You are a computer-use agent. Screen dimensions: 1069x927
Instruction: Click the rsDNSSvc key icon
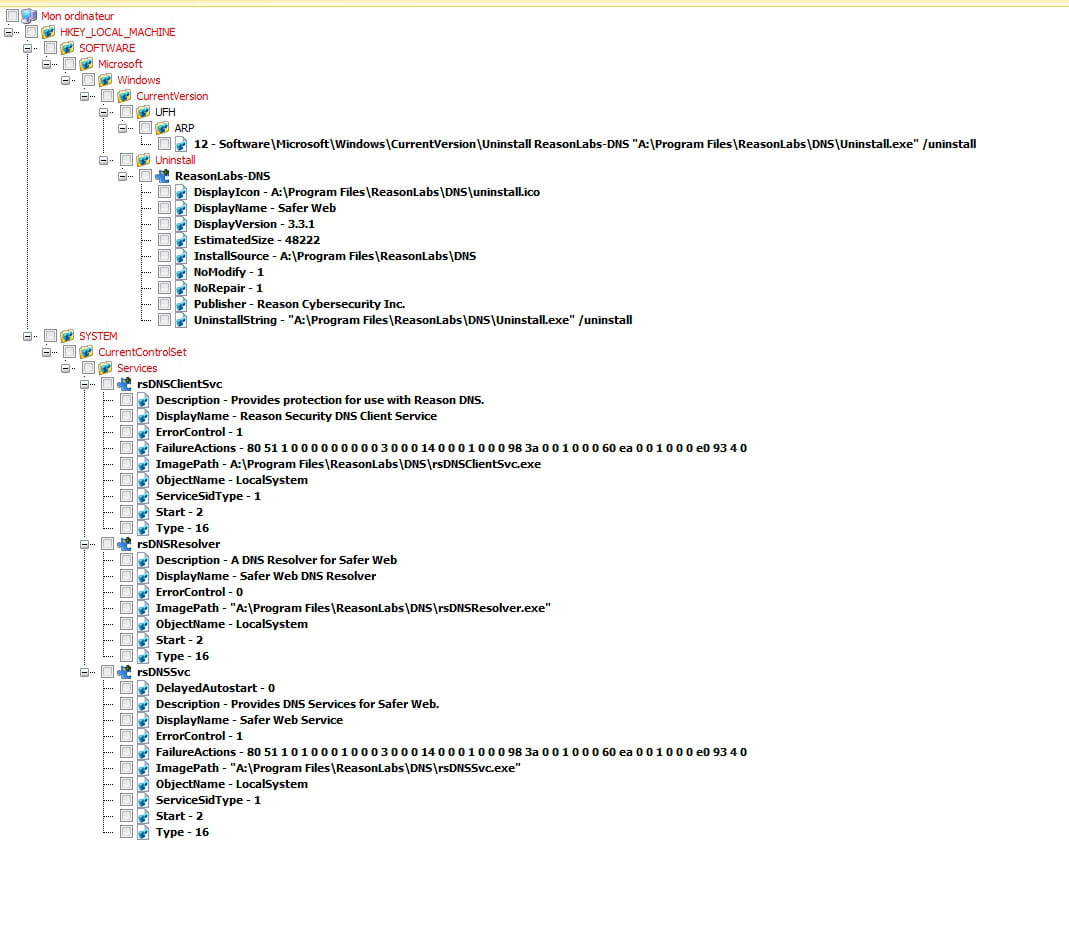point(124,672)
